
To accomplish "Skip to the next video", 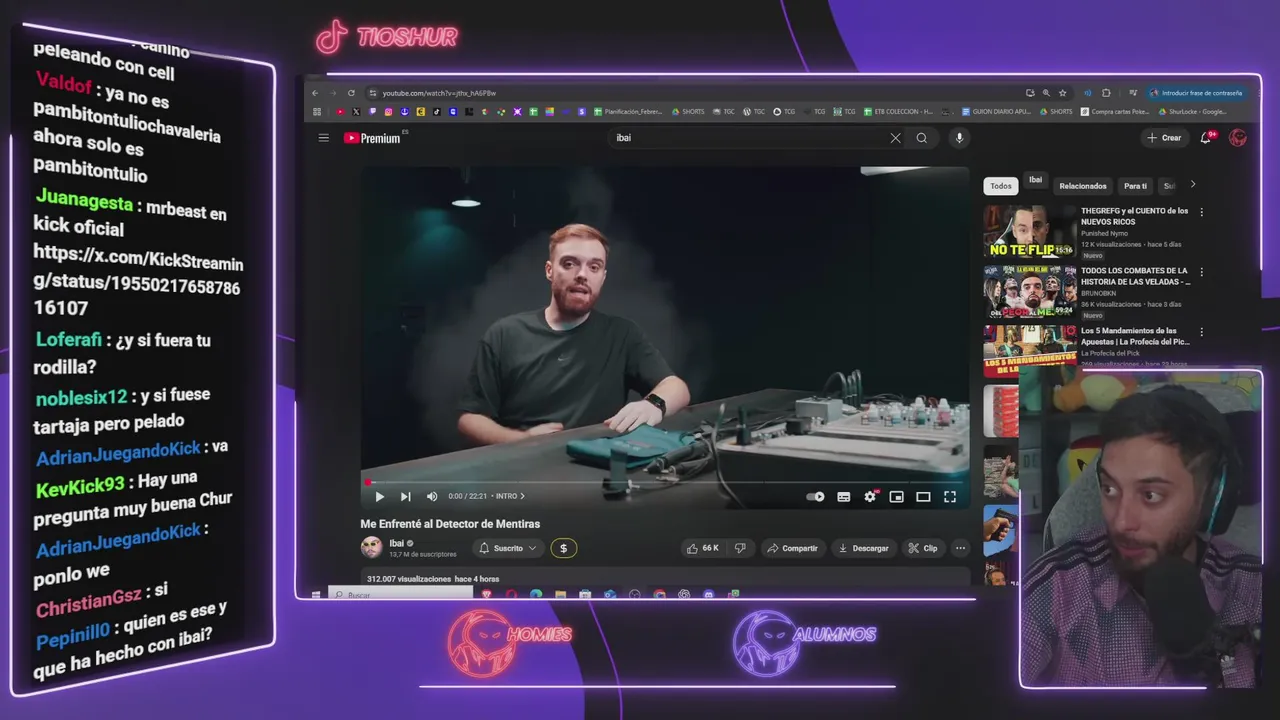I will coord(405,496).
